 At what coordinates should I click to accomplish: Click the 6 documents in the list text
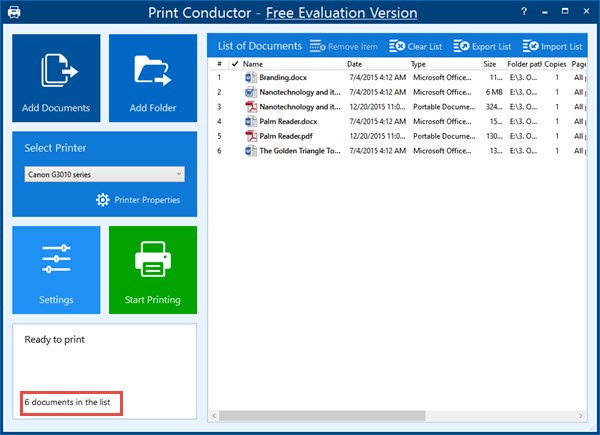[x=67, y=402]
